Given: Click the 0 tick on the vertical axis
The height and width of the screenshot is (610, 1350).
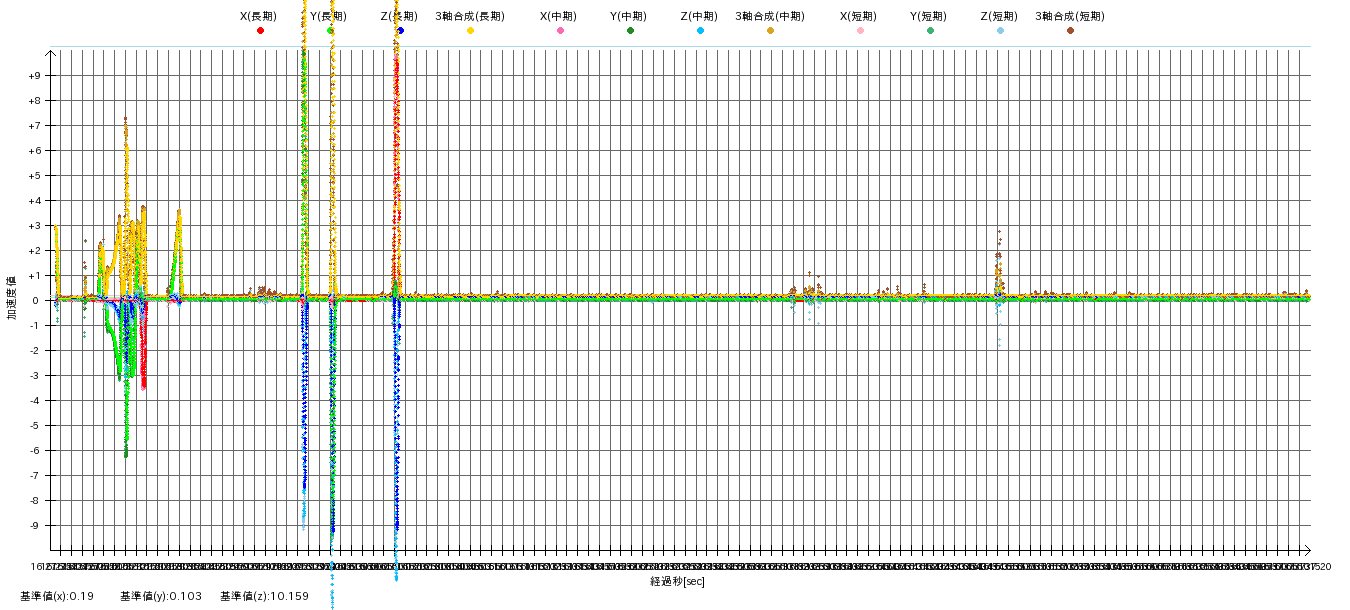Looking at the screenshot, I should tap(37, 301).
